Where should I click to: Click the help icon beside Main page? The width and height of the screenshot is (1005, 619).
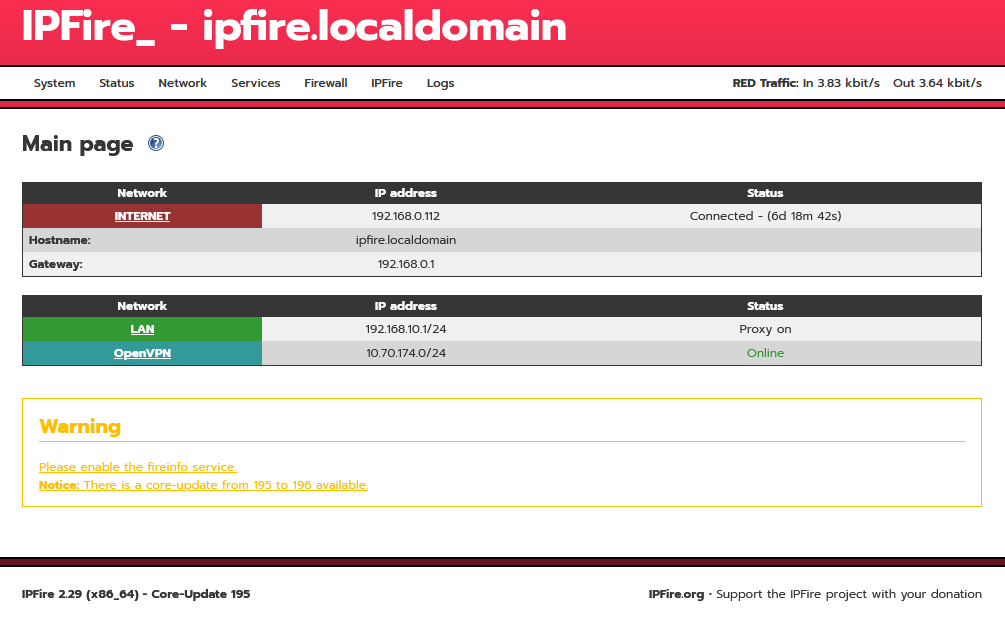click(x=156, y=143)
